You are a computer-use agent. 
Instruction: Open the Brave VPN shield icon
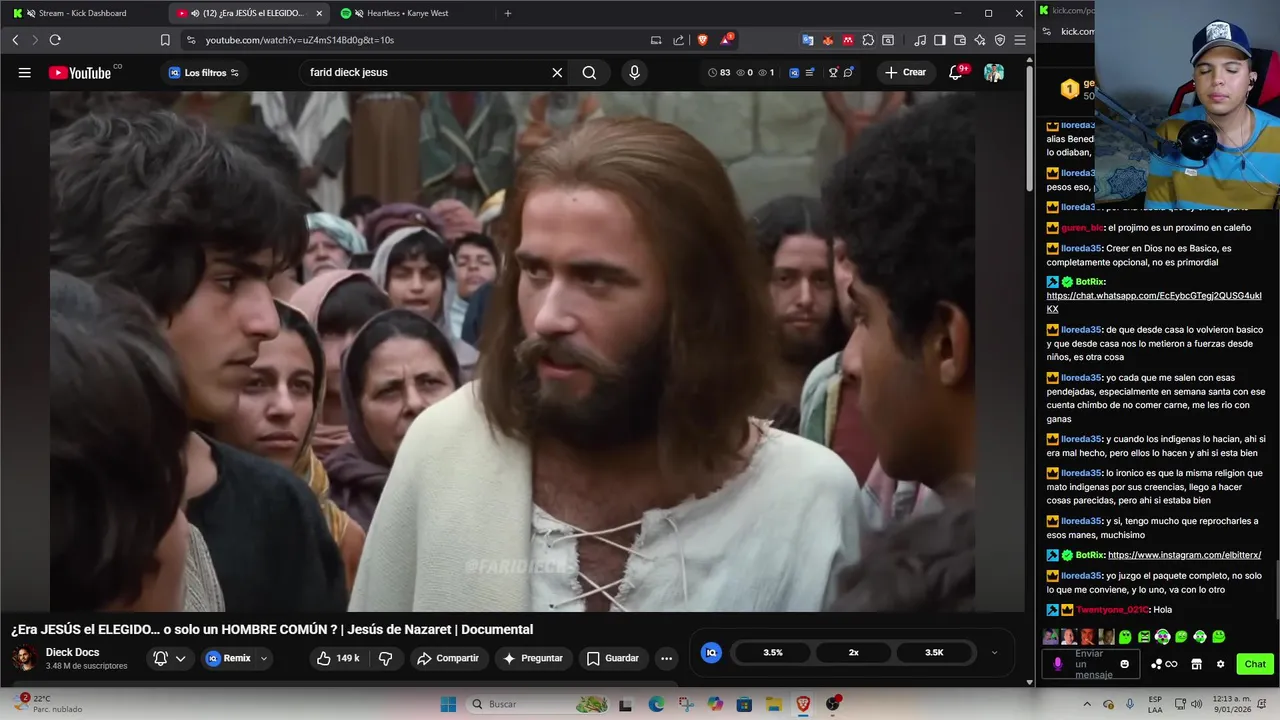(1000, 40)
